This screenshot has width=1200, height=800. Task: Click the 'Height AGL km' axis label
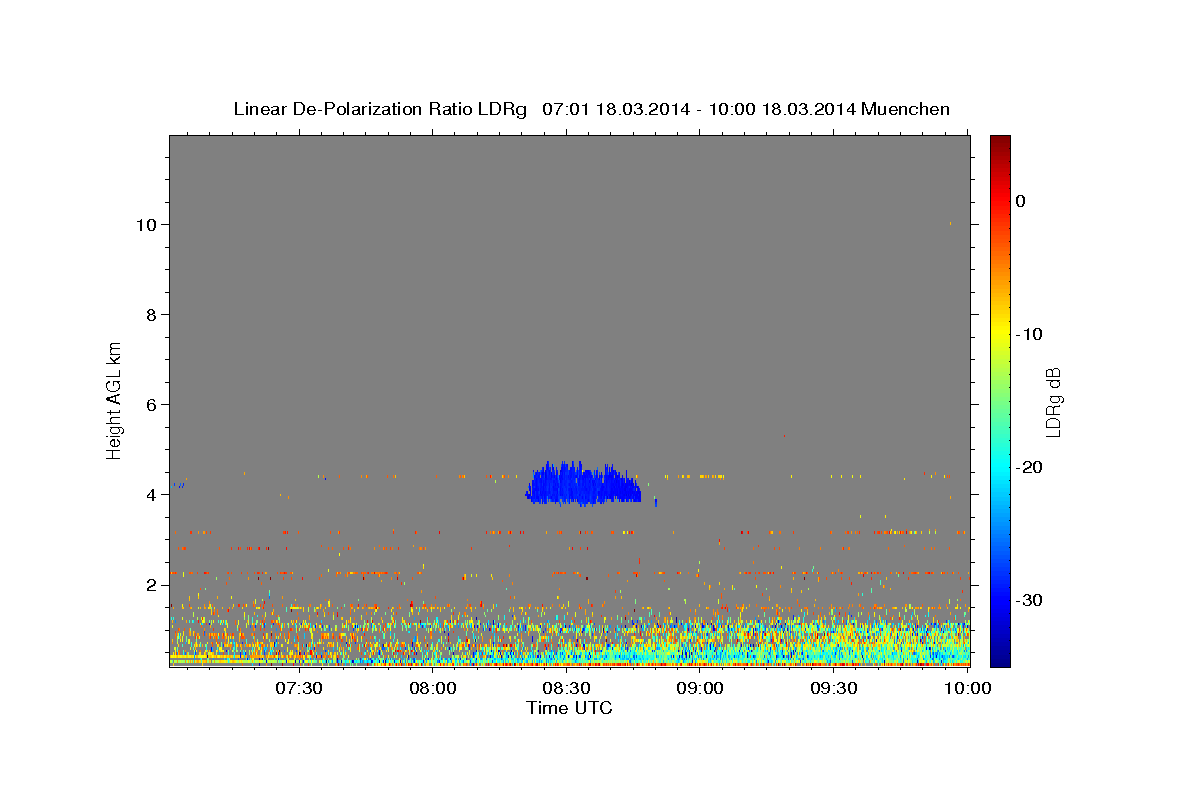click(114, 400)
